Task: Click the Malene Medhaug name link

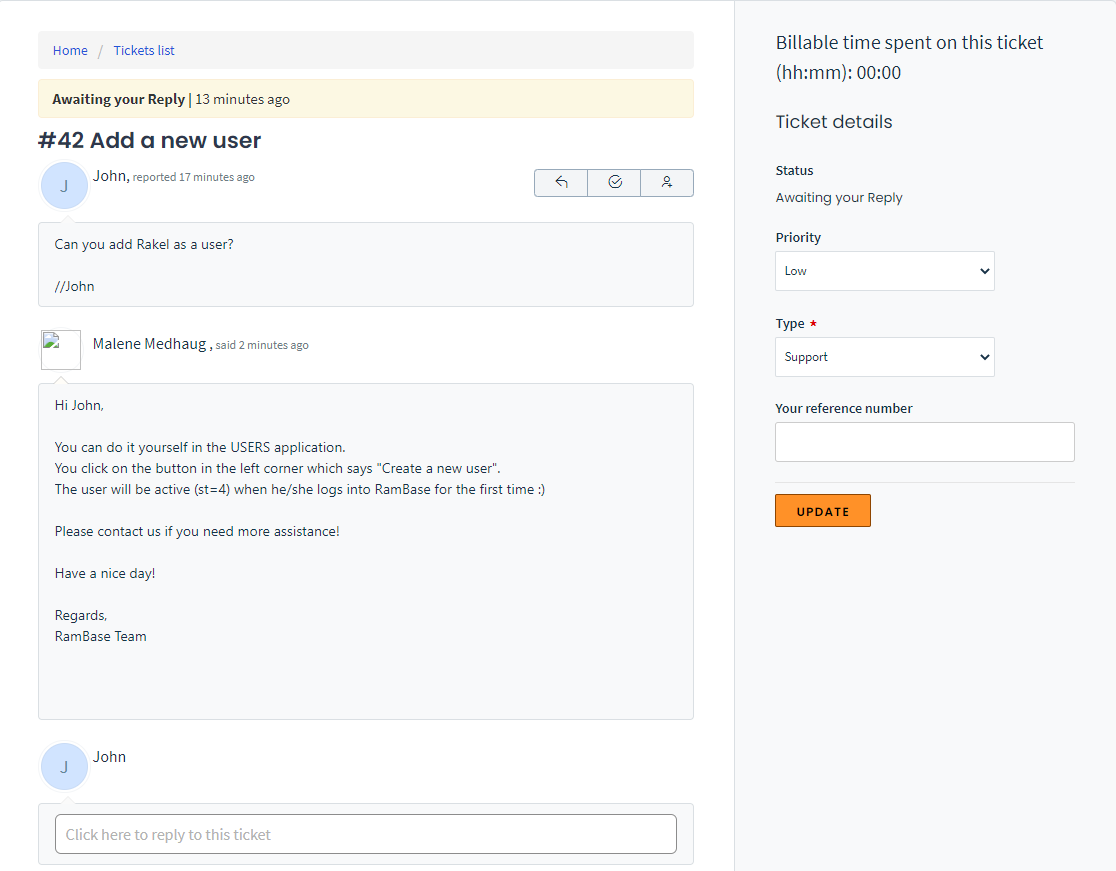Action: (x=150, y=343)
